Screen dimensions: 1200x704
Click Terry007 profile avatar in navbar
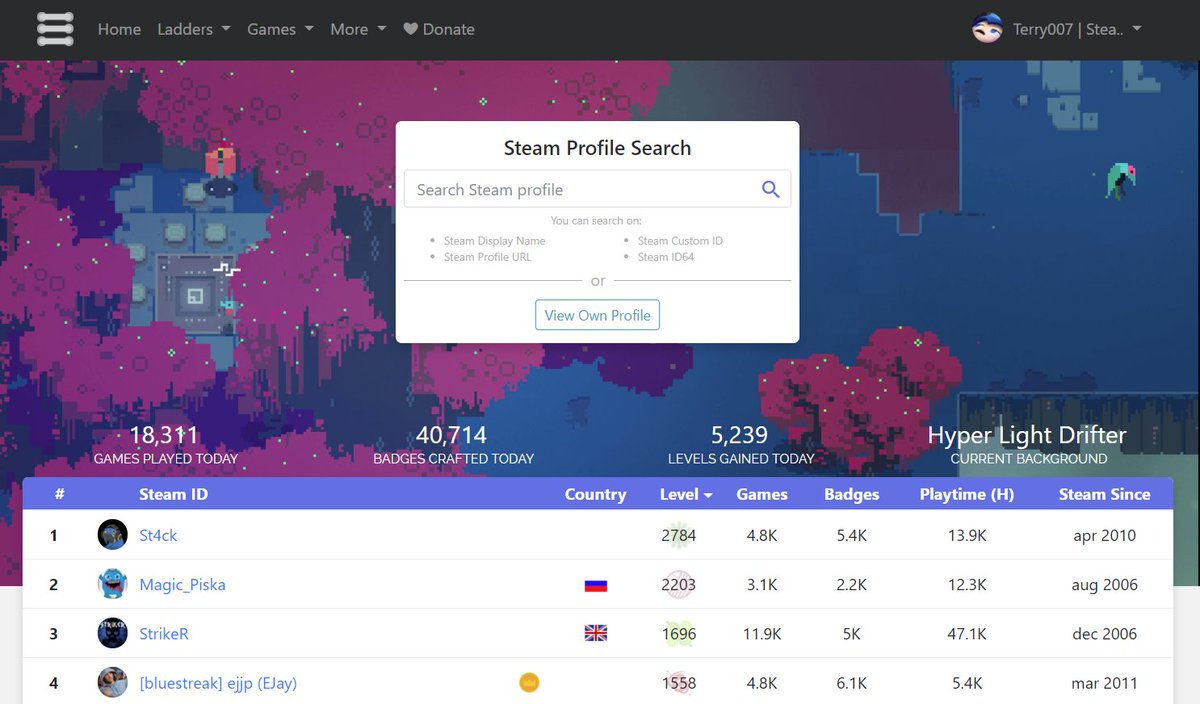point(987,29)
